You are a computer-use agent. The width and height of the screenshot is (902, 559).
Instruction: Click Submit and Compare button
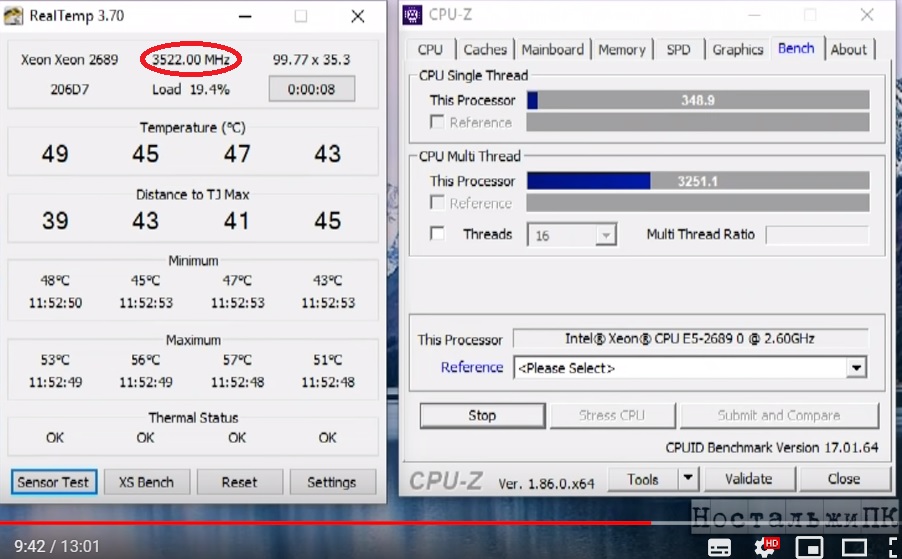779,415
